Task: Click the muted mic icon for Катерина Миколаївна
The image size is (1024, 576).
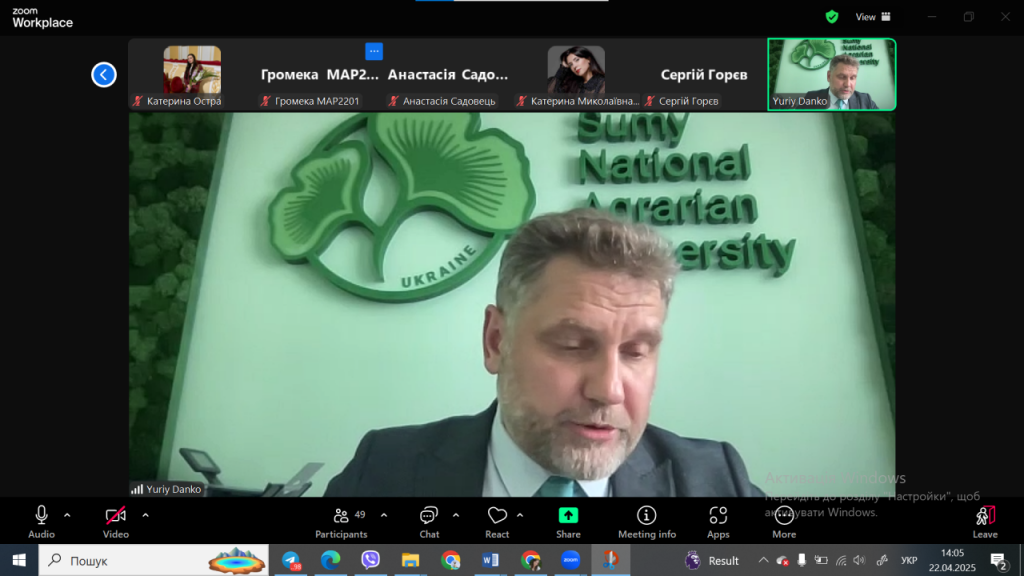Action: [522, 101]
